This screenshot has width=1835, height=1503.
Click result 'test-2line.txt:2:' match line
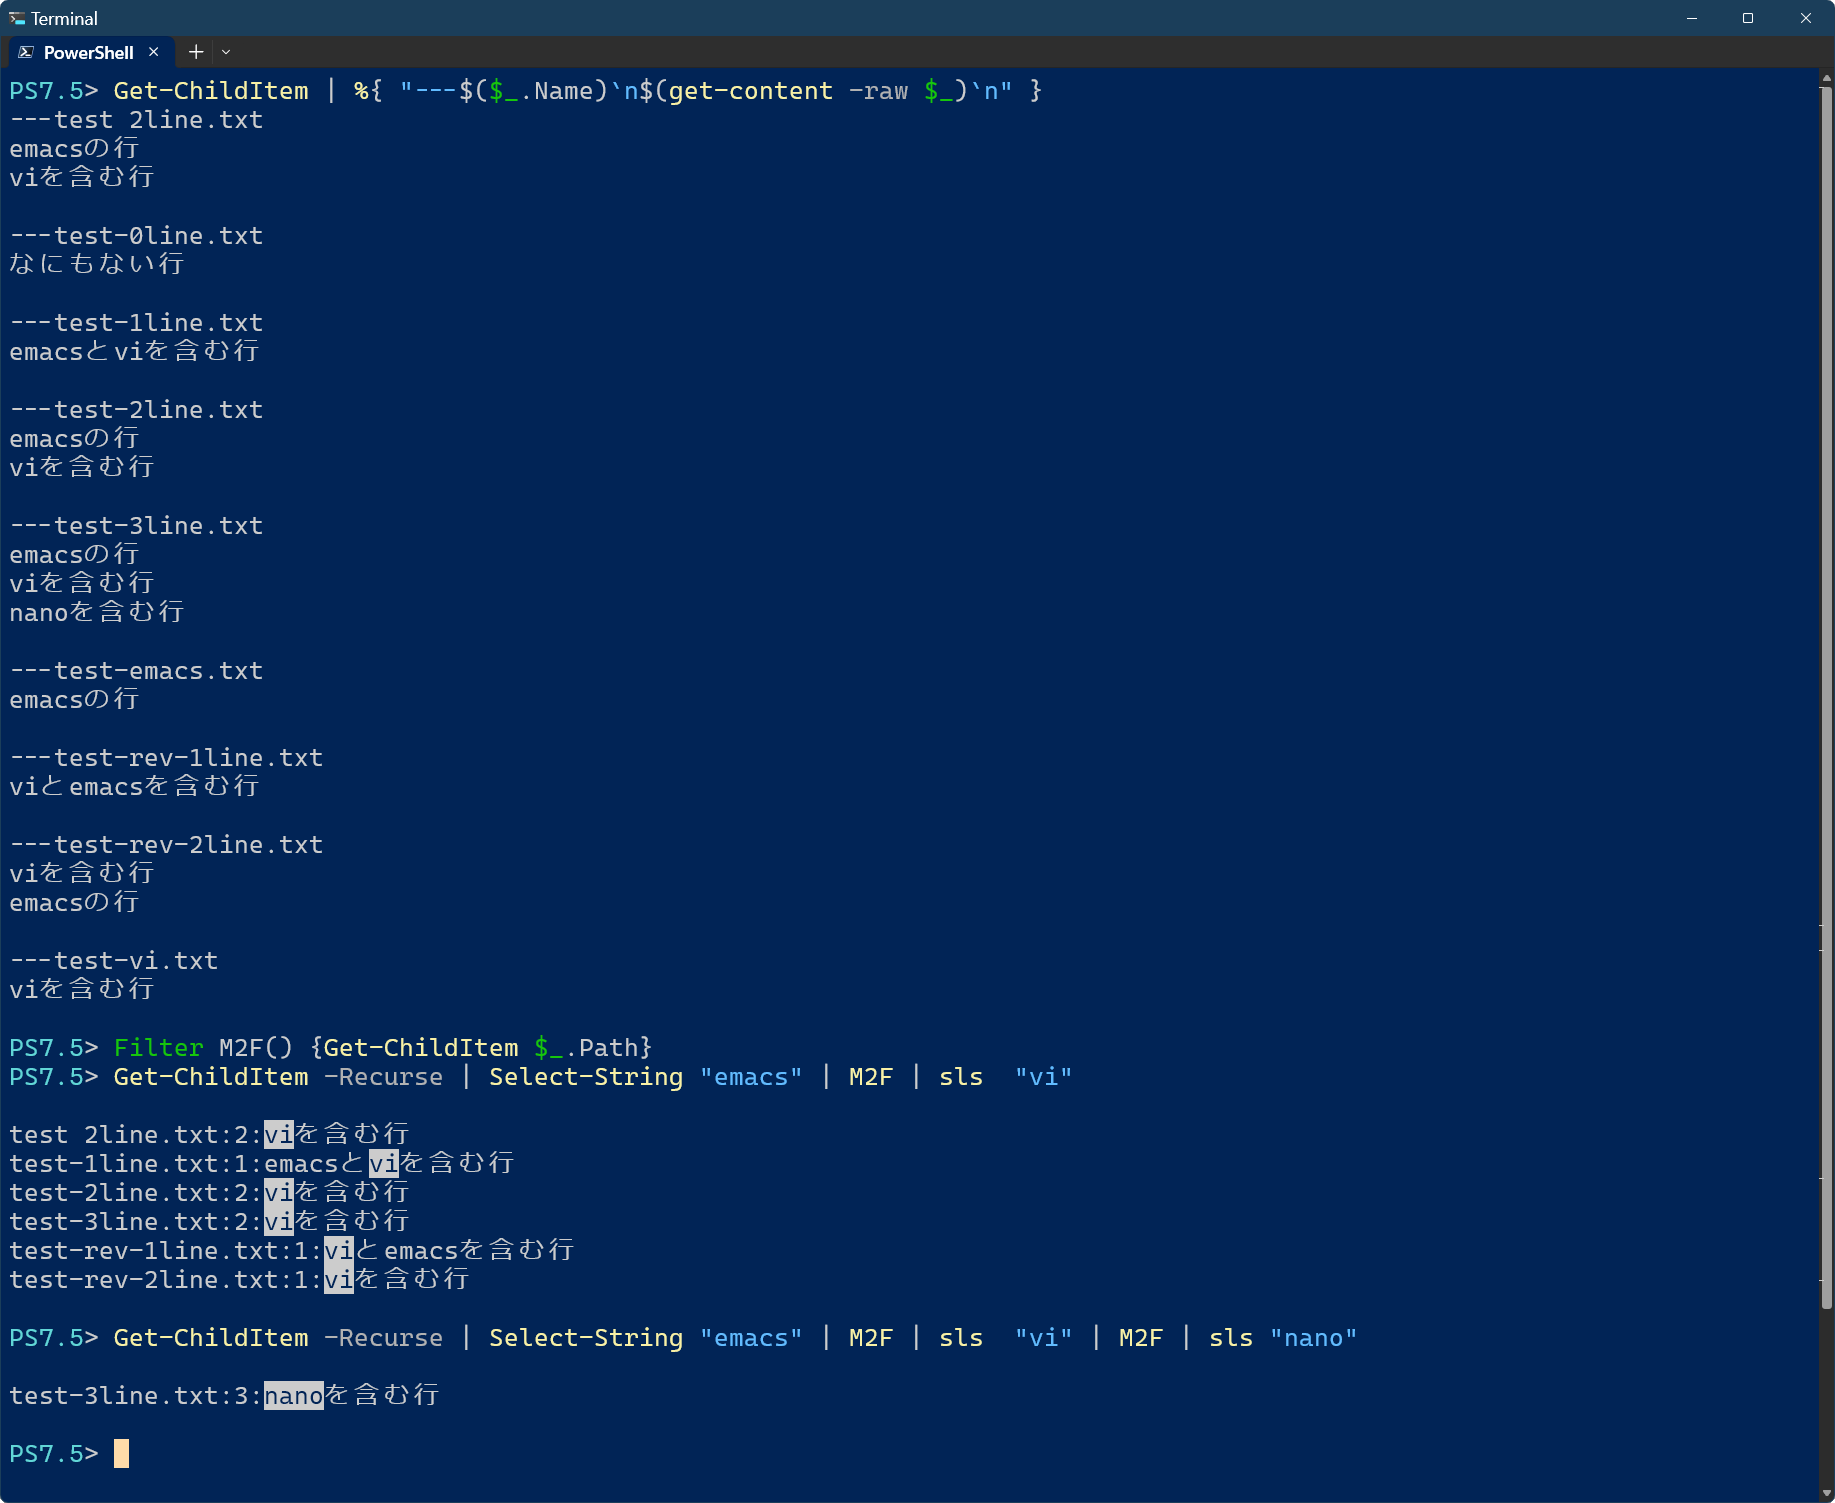(210, 1192)
